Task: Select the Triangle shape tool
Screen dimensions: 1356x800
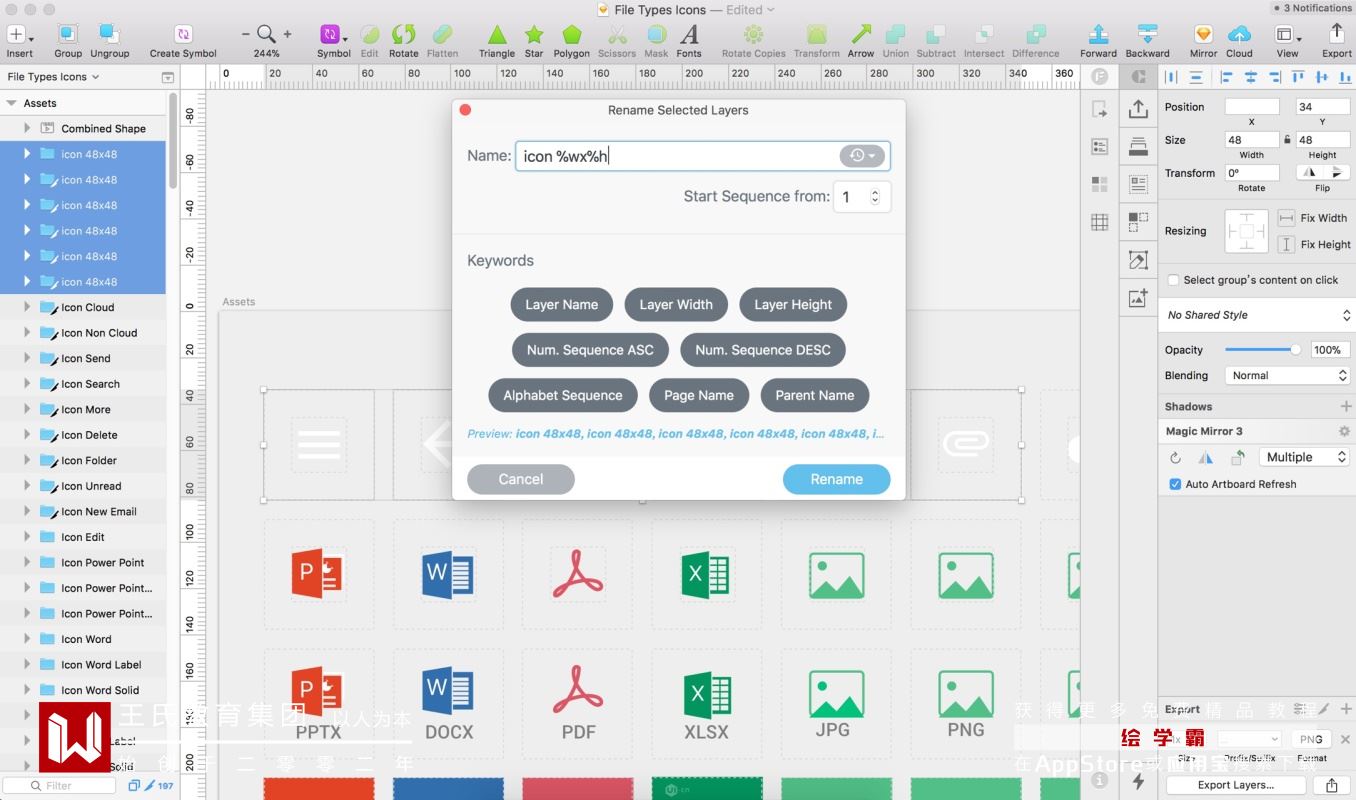Action: coord(496,40)
